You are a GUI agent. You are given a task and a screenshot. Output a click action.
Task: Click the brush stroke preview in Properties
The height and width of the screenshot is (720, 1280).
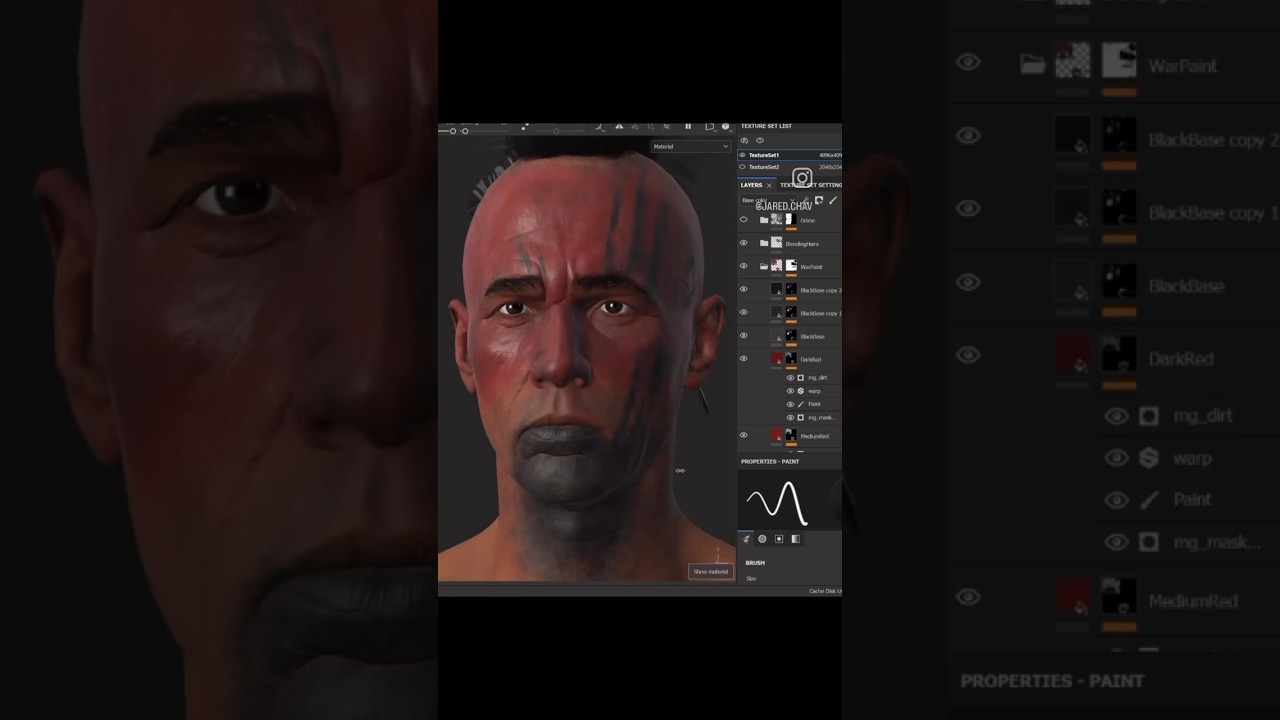point(778,502)
